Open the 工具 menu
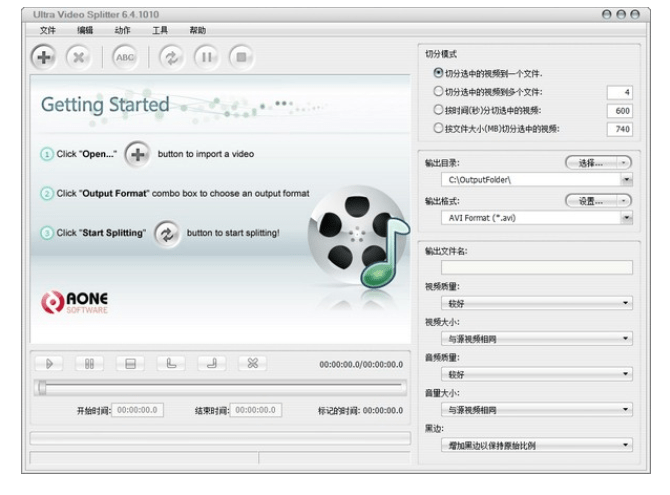This screenshot has height=495, width=670. [x=160, y=30]
